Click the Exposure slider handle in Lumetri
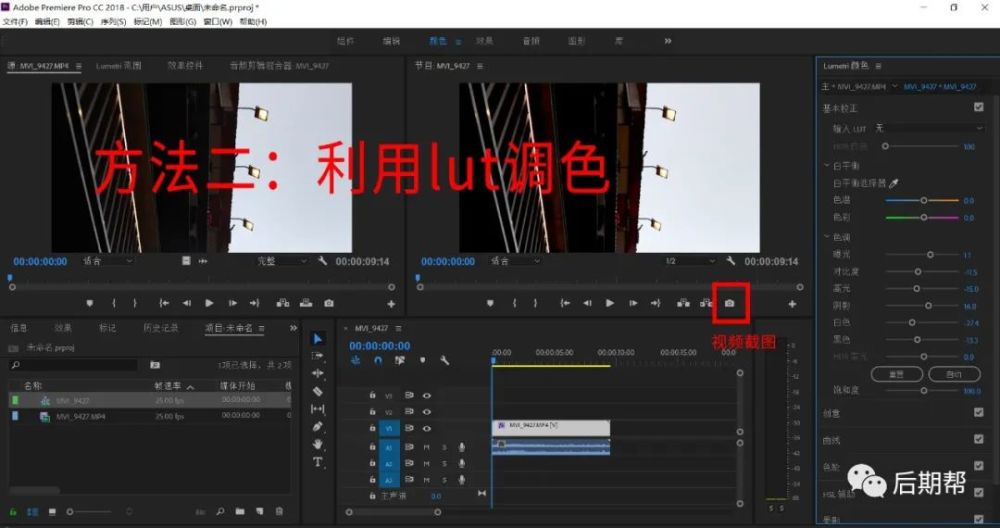1000x528 pixels. (x=930, y=254)
